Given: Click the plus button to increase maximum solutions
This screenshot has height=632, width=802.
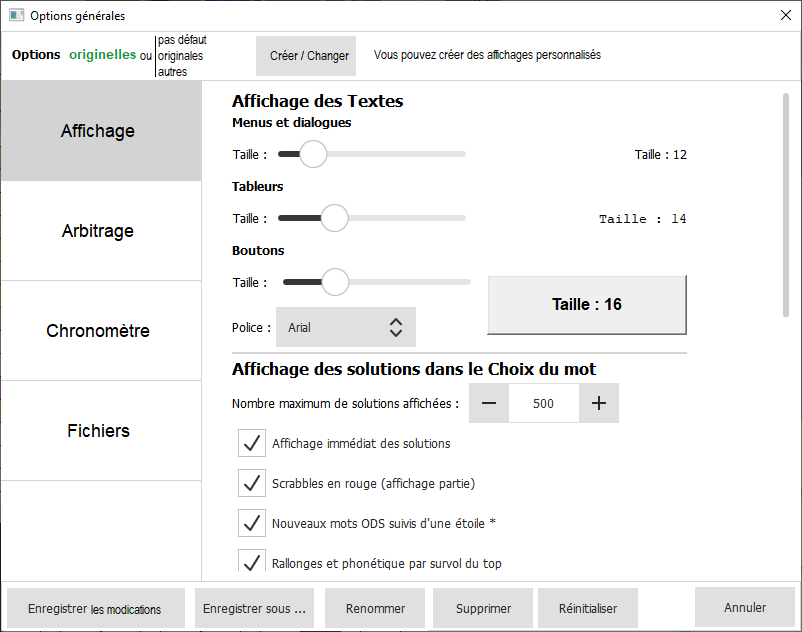Looking at the screenshot, I should 599,403.
